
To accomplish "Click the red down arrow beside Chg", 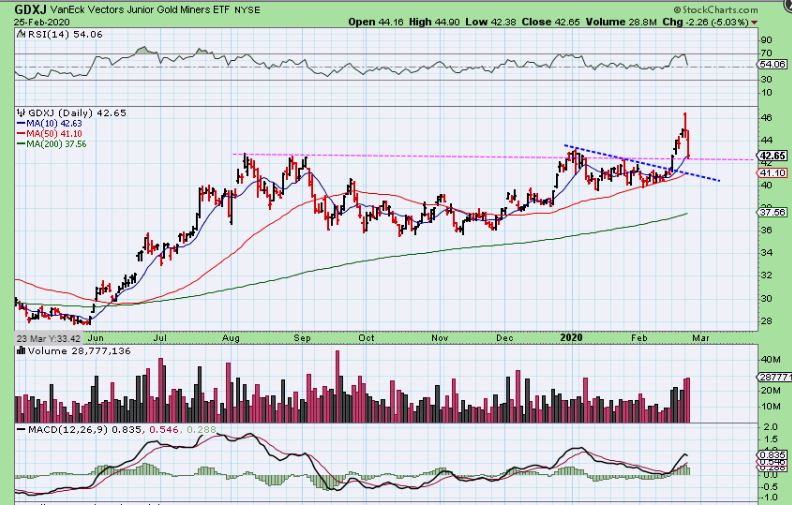I will click(754, 22).
